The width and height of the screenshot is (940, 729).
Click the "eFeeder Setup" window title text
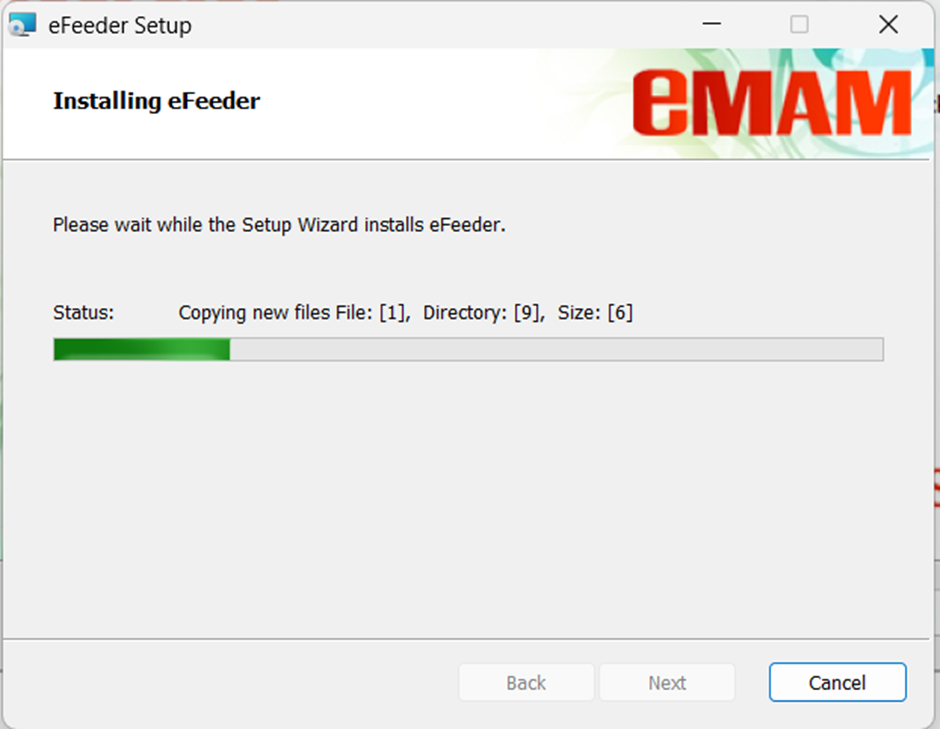[120, 26]
